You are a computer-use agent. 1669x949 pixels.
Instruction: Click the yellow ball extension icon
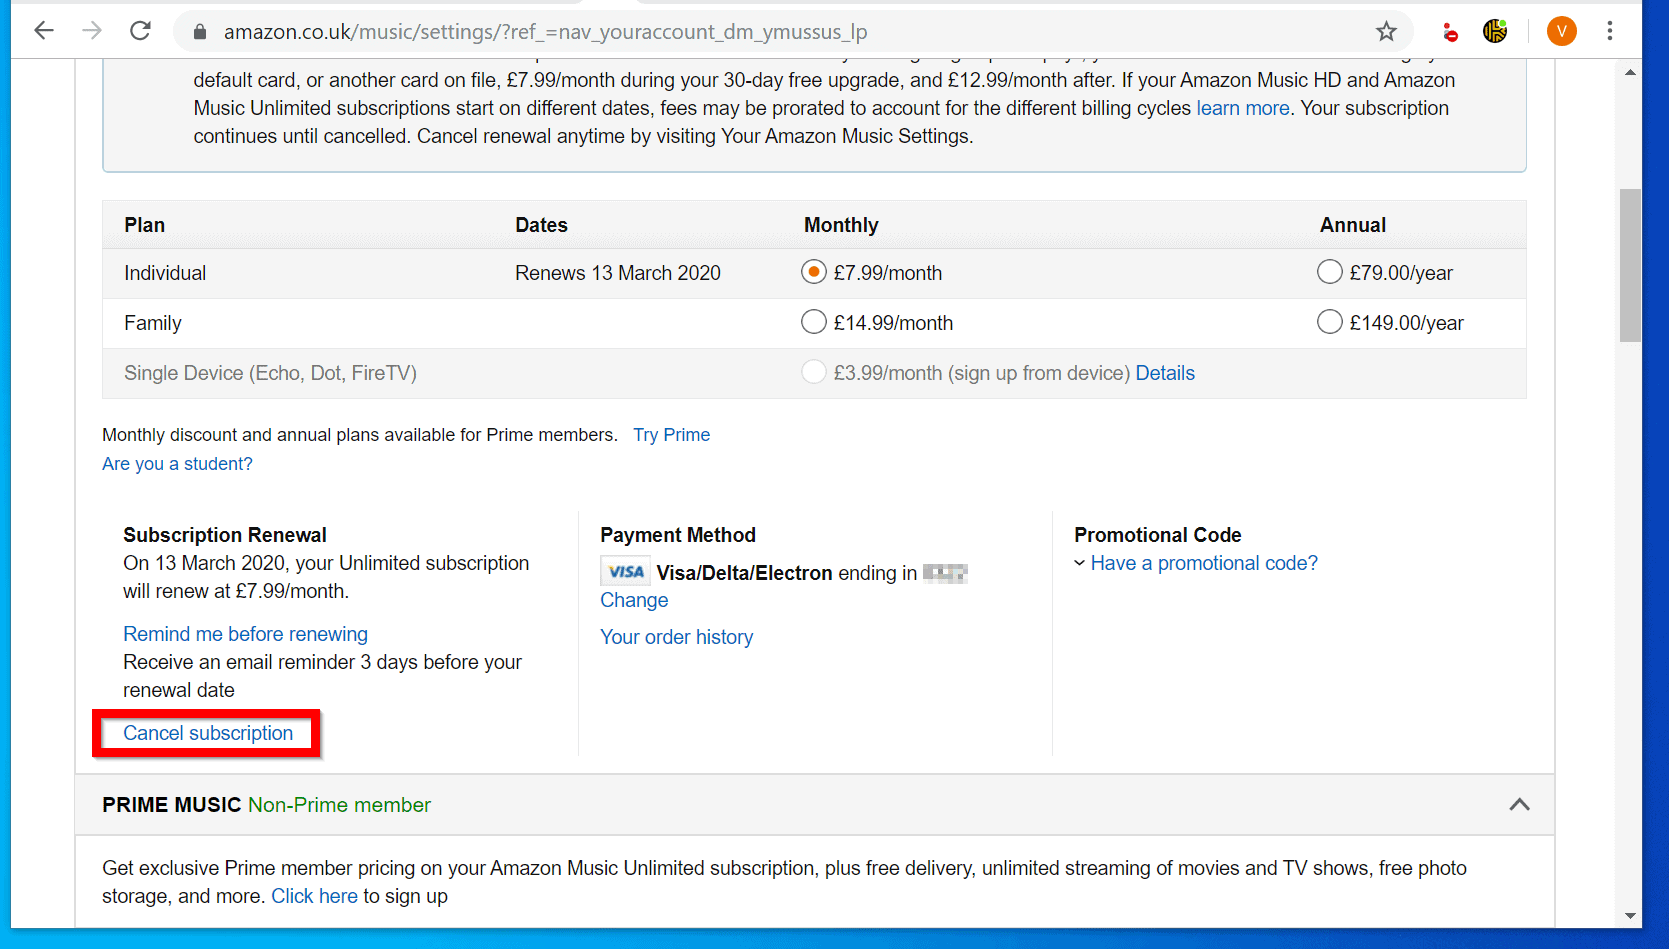coord(1494,31)
